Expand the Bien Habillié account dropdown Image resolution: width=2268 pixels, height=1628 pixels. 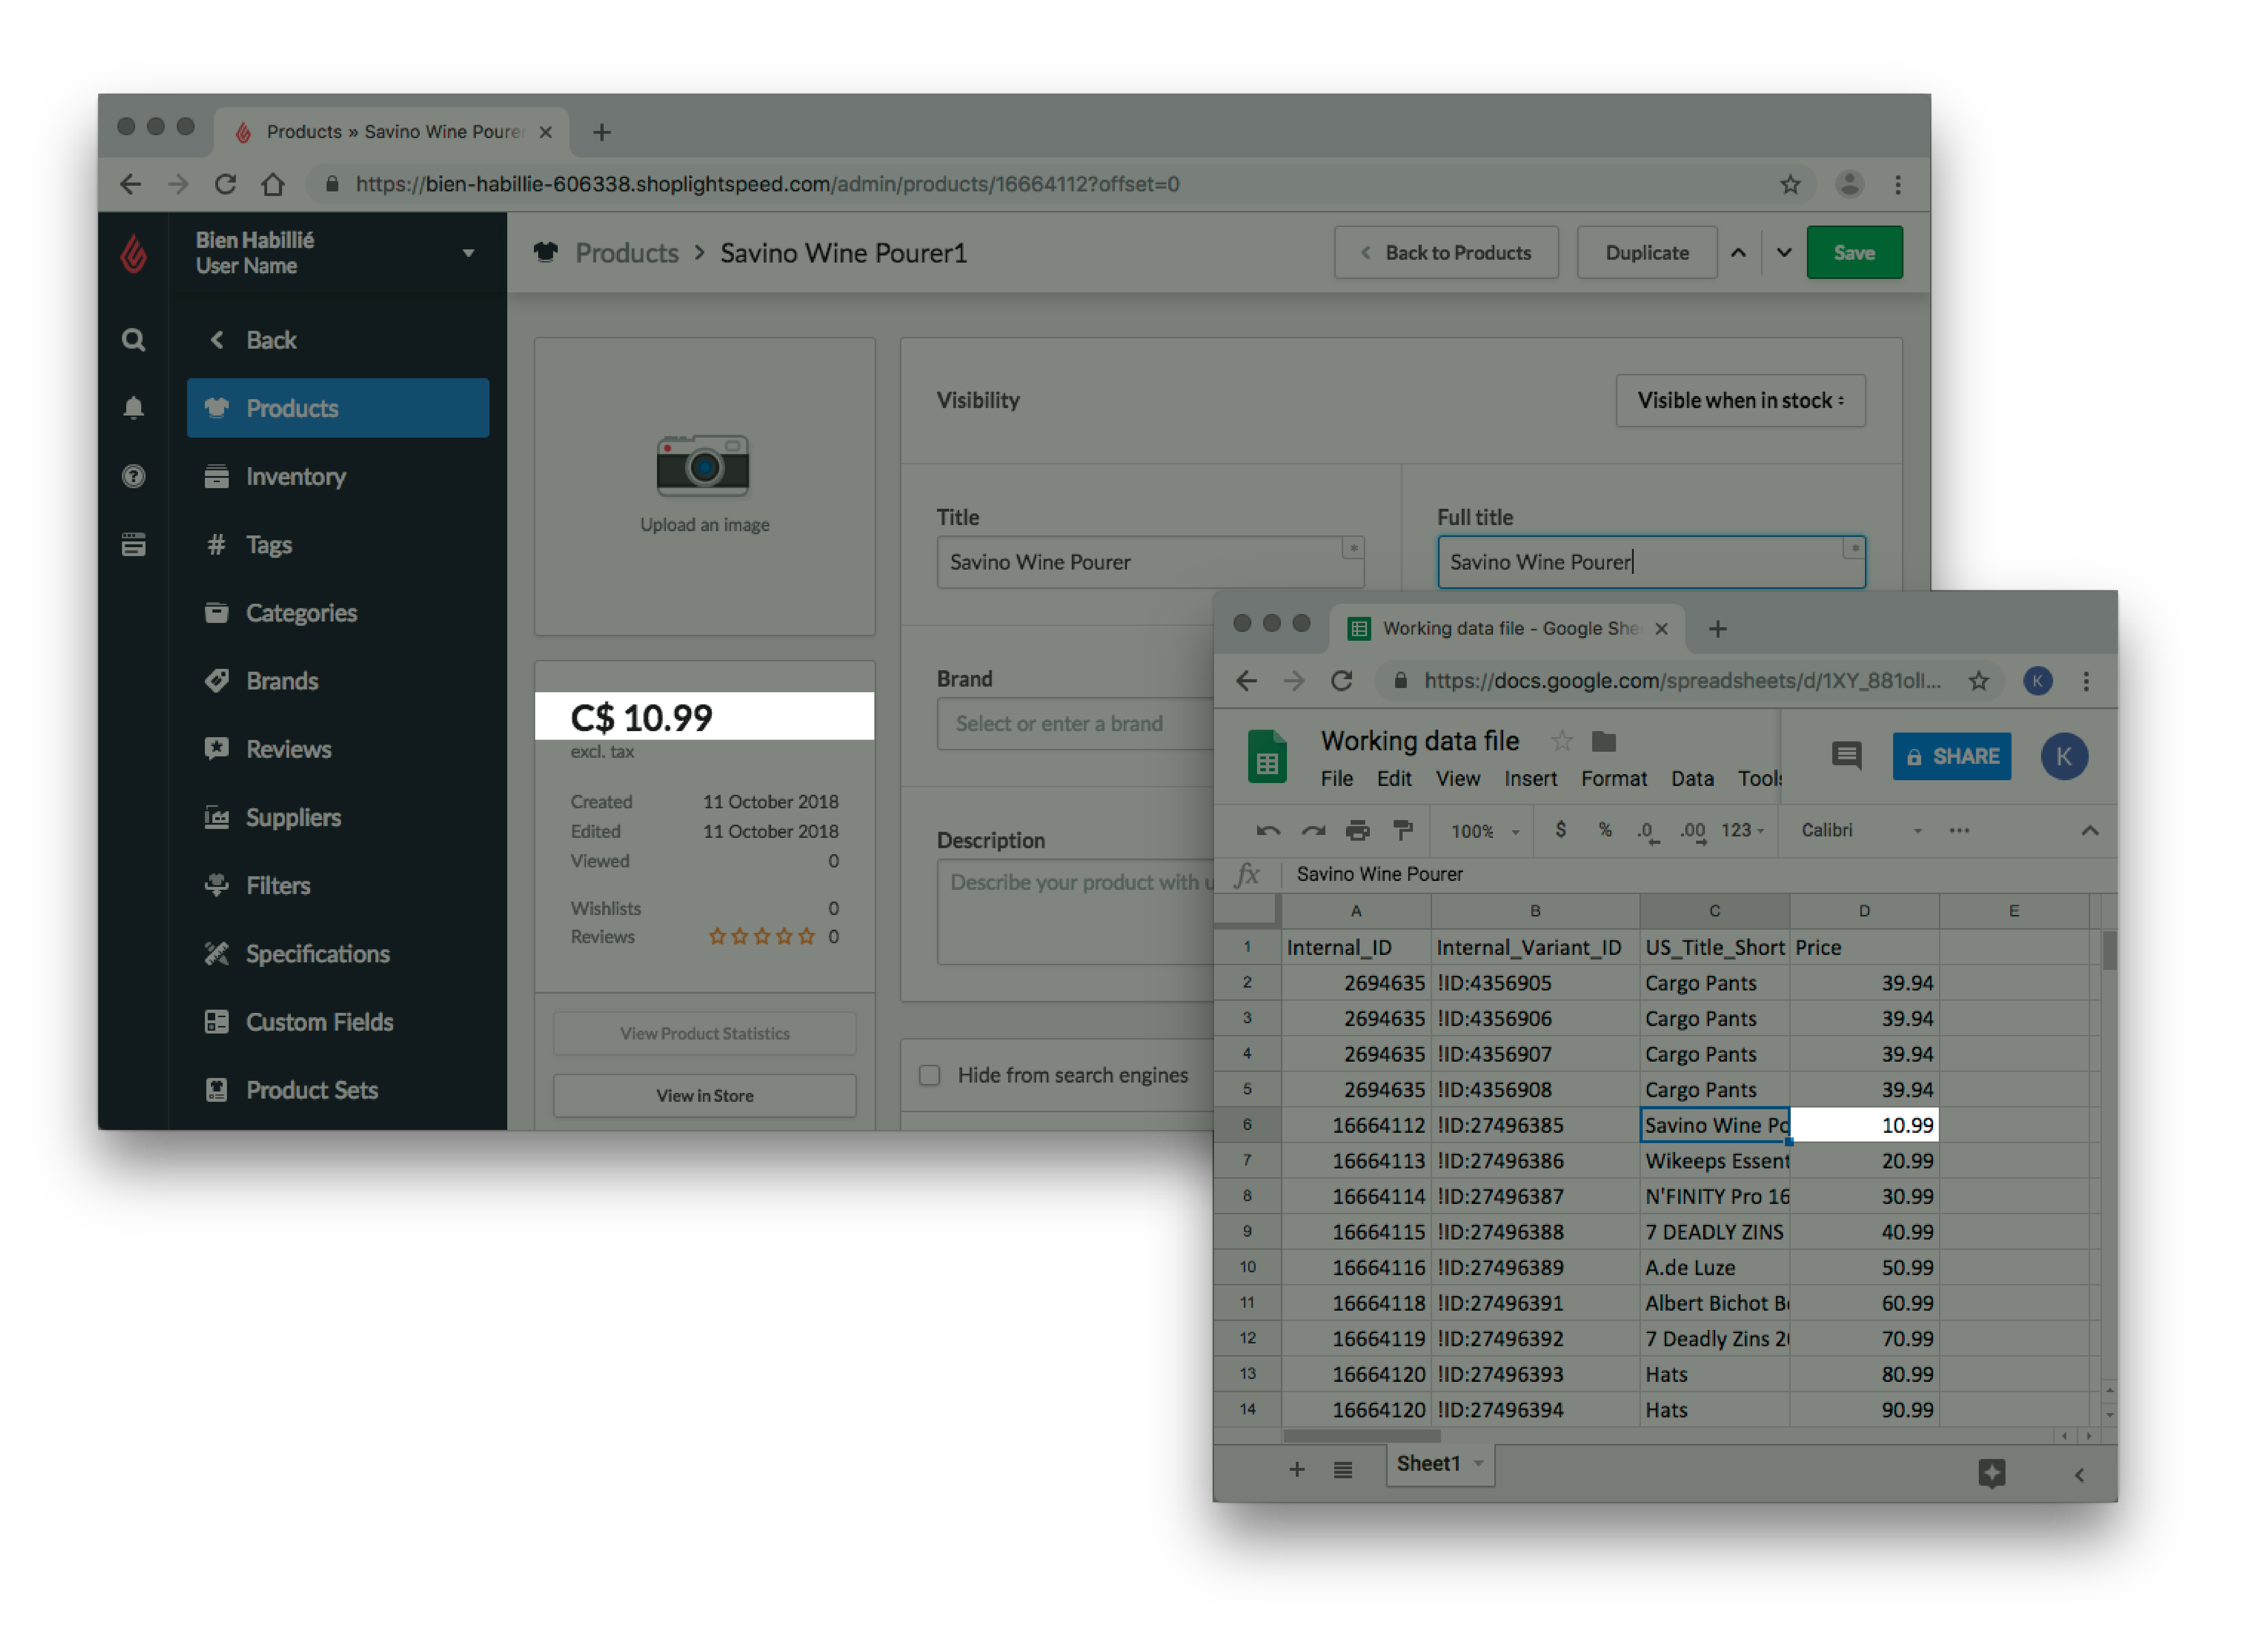468,253
